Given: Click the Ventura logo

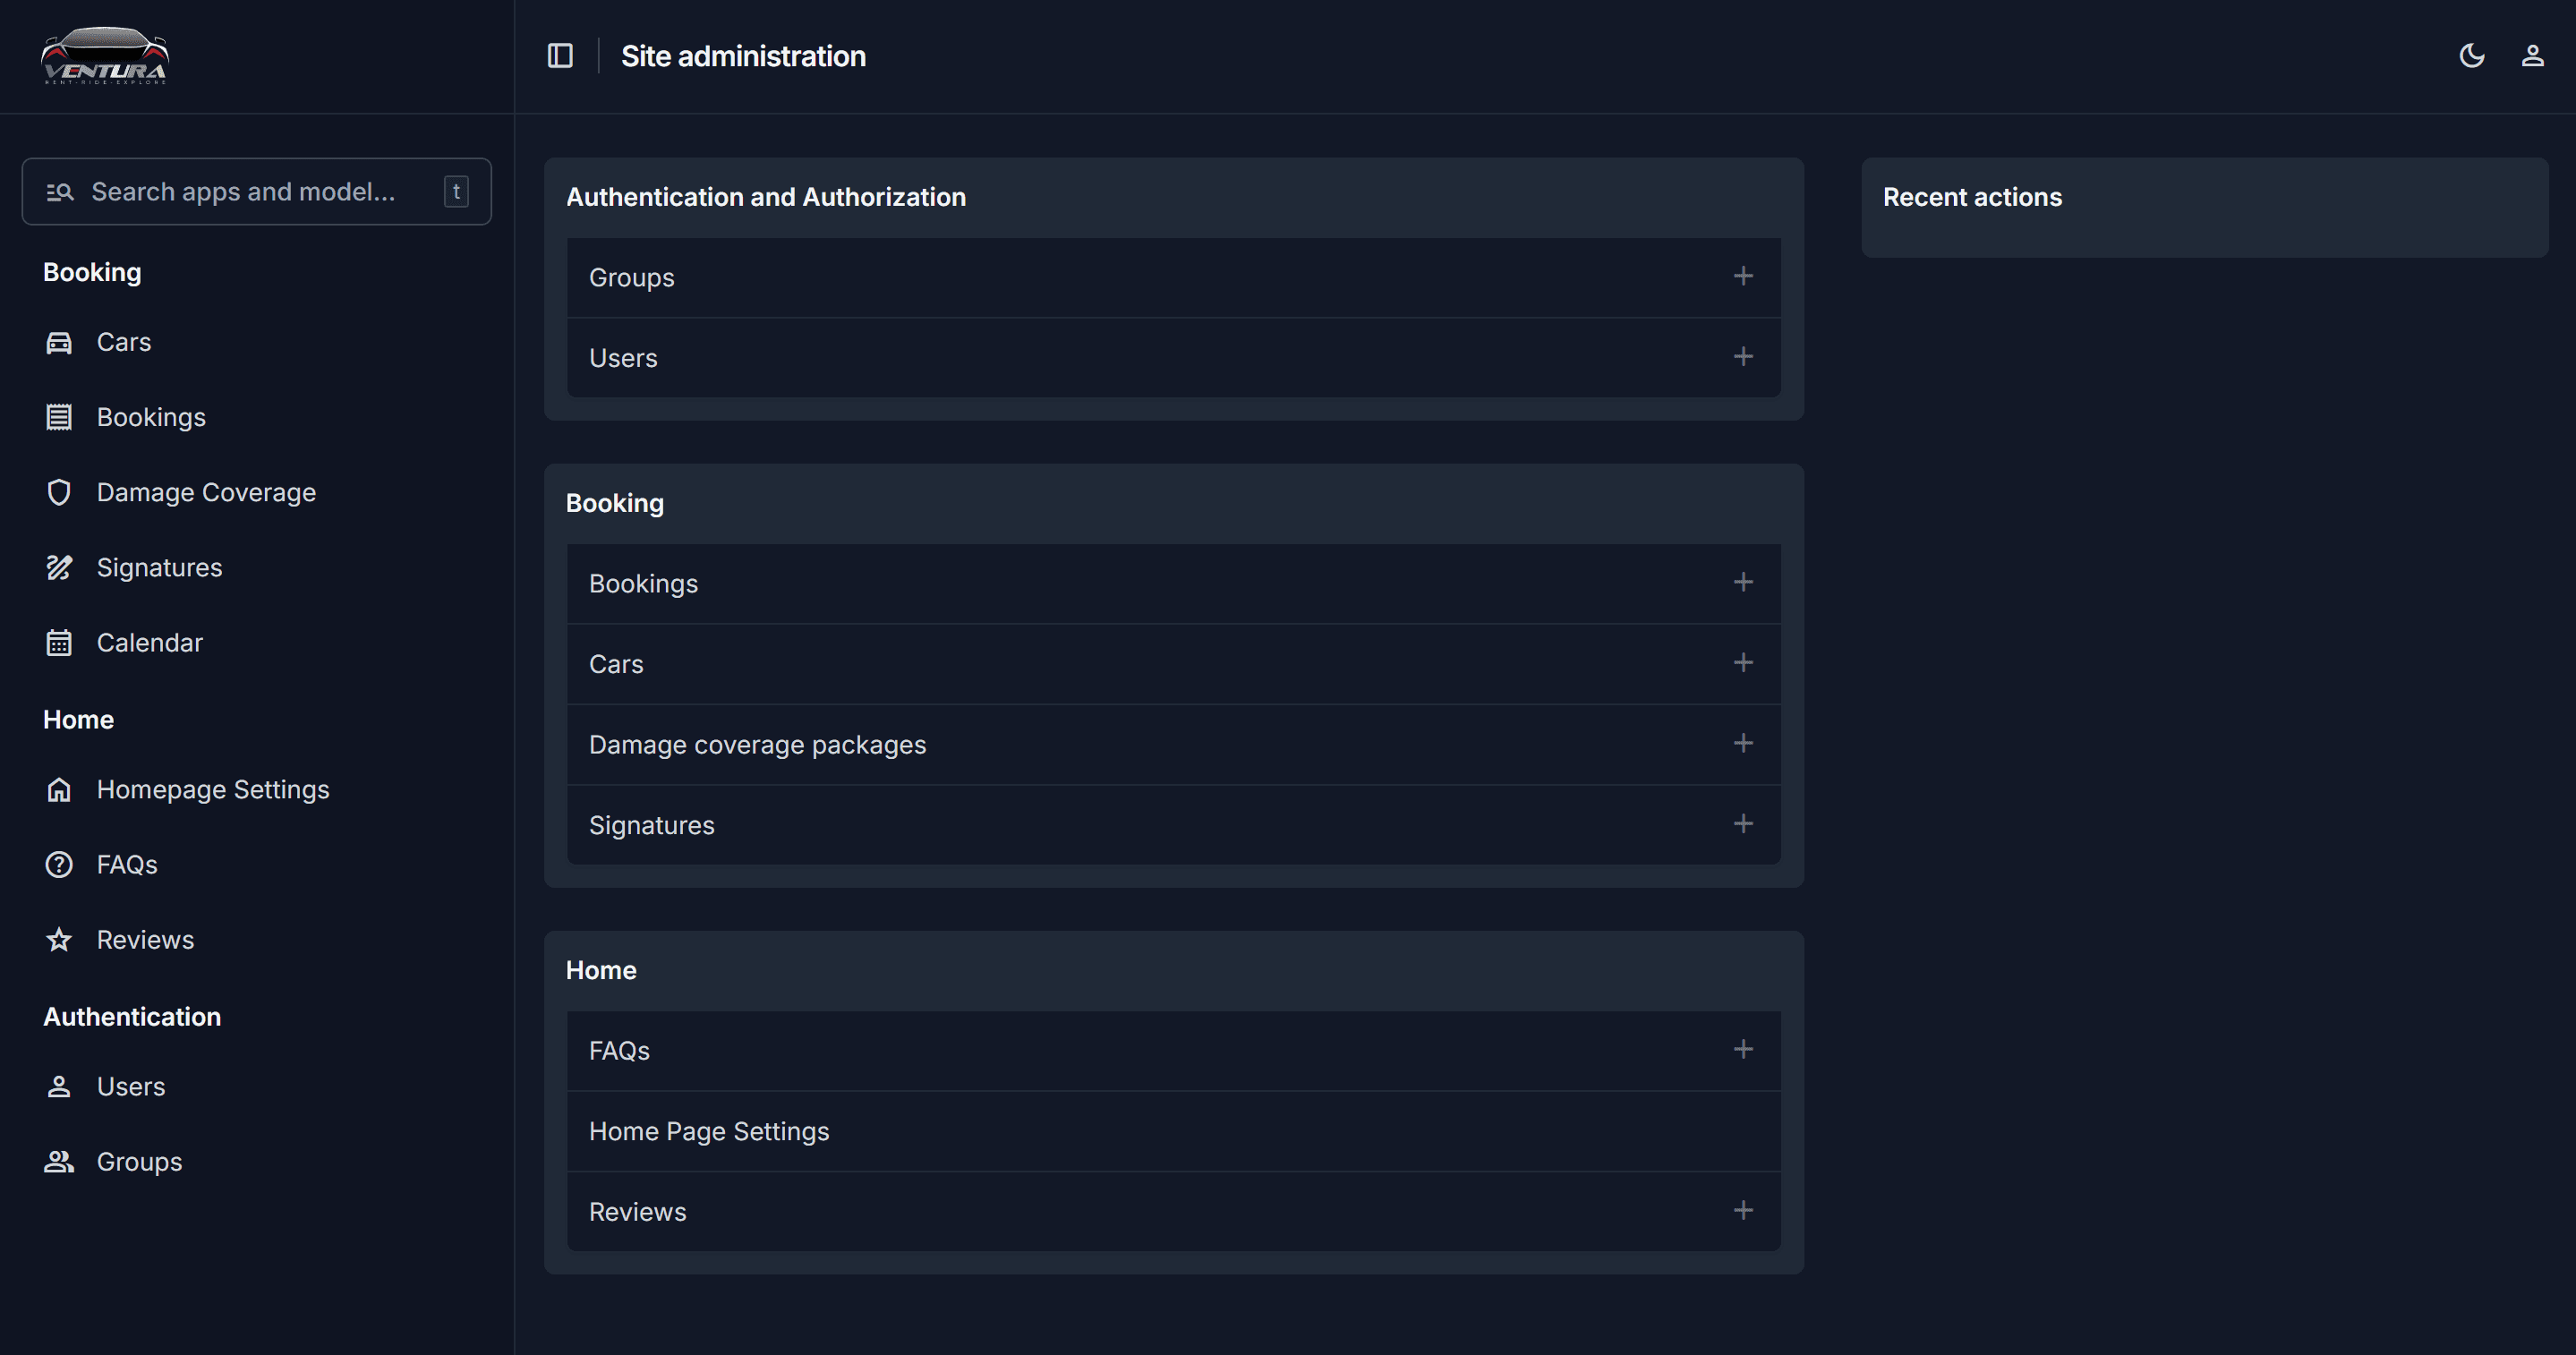Looking at the screenshot, I should 105,56.
